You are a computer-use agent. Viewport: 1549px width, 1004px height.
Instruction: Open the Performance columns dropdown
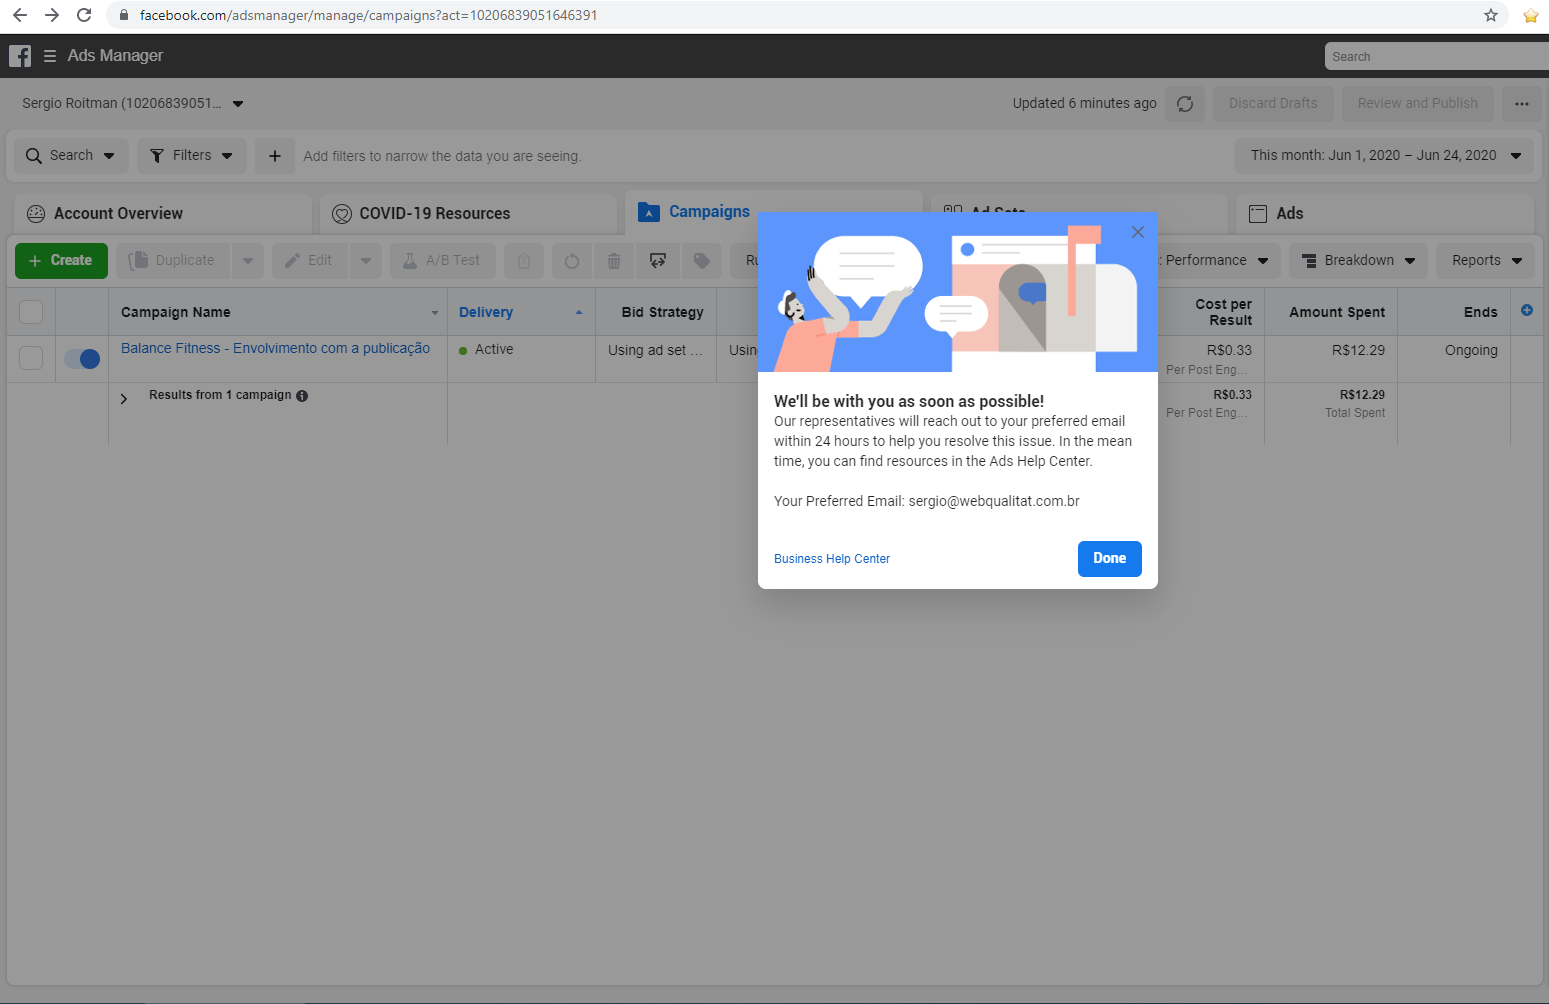[x=1216, y=261]
